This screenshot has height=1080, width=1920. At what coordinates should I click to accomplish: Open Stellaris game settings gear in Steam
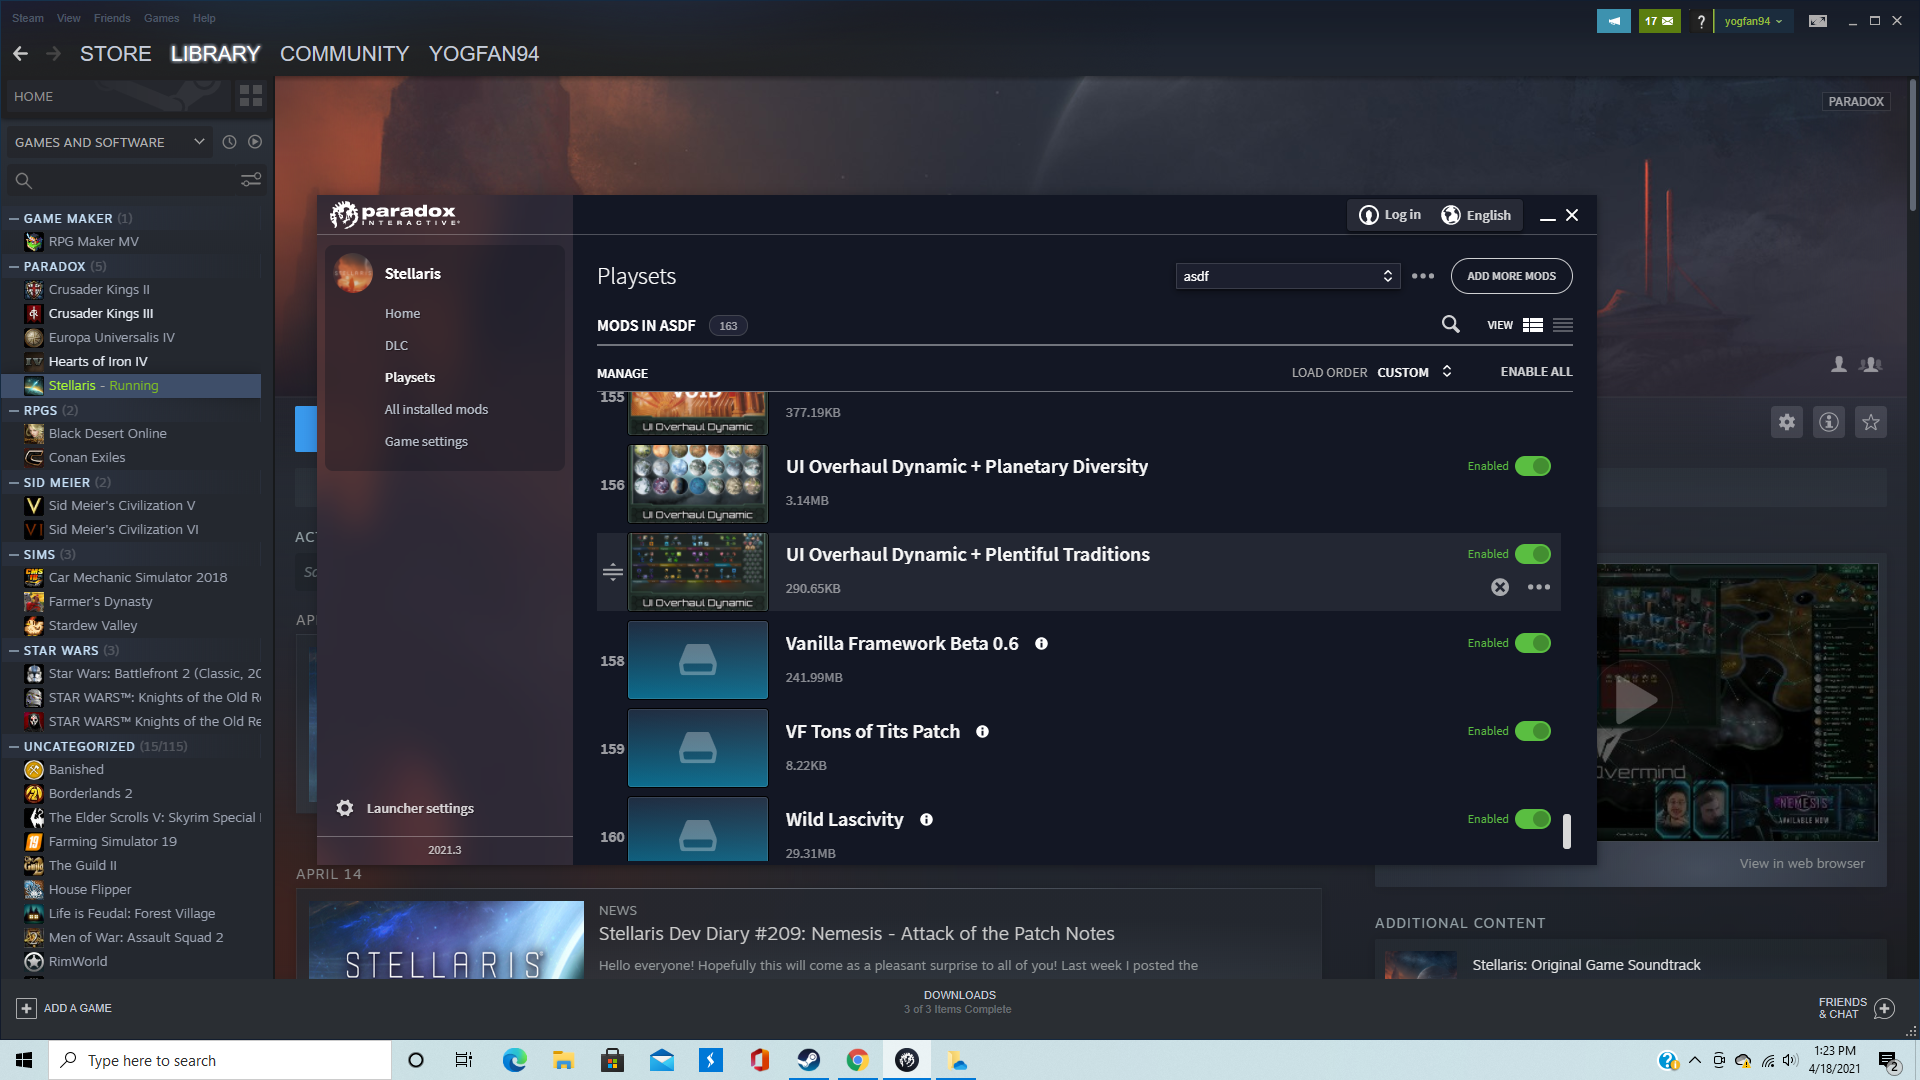(1787, 422)
